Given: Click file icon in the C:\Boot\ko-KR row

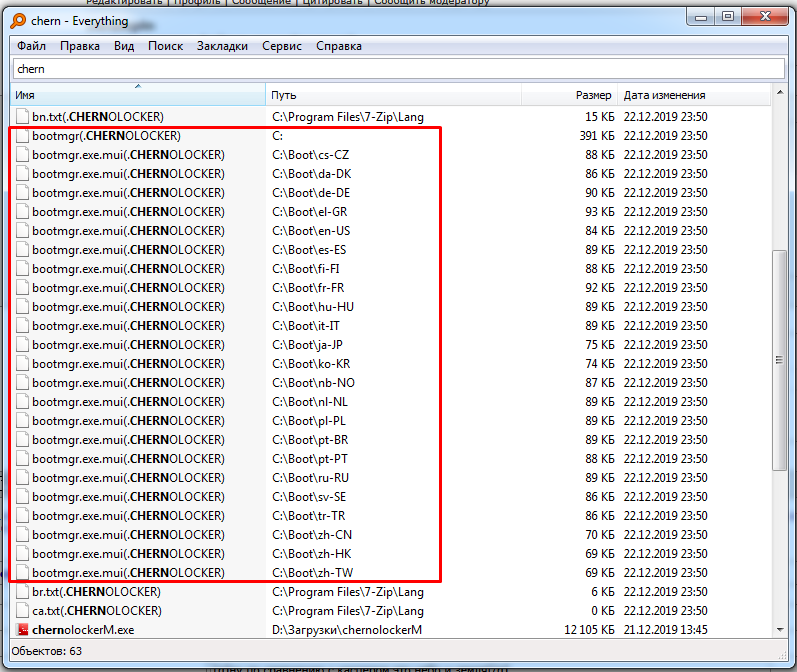Looking at the screenshot, I should (x=22, y=364).
